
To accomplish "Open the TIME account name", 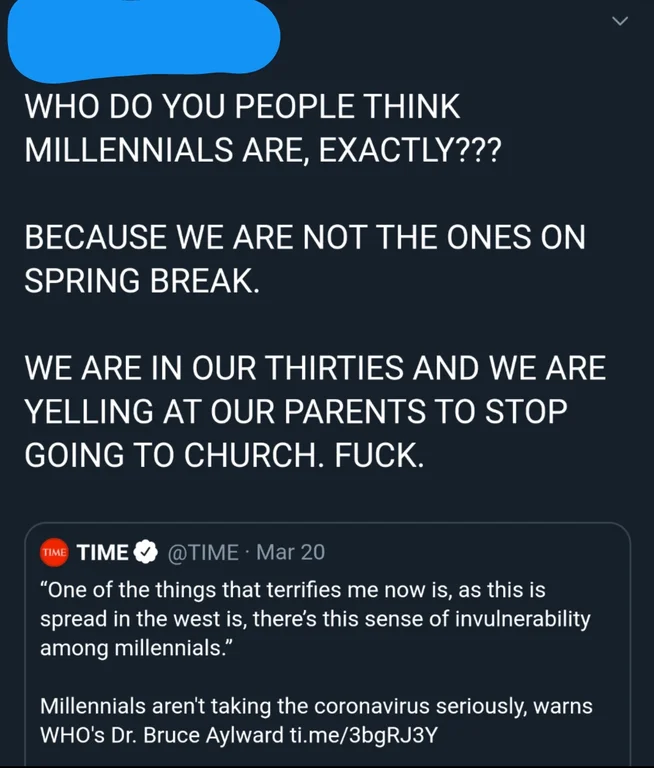I will [x=103, y=552].
